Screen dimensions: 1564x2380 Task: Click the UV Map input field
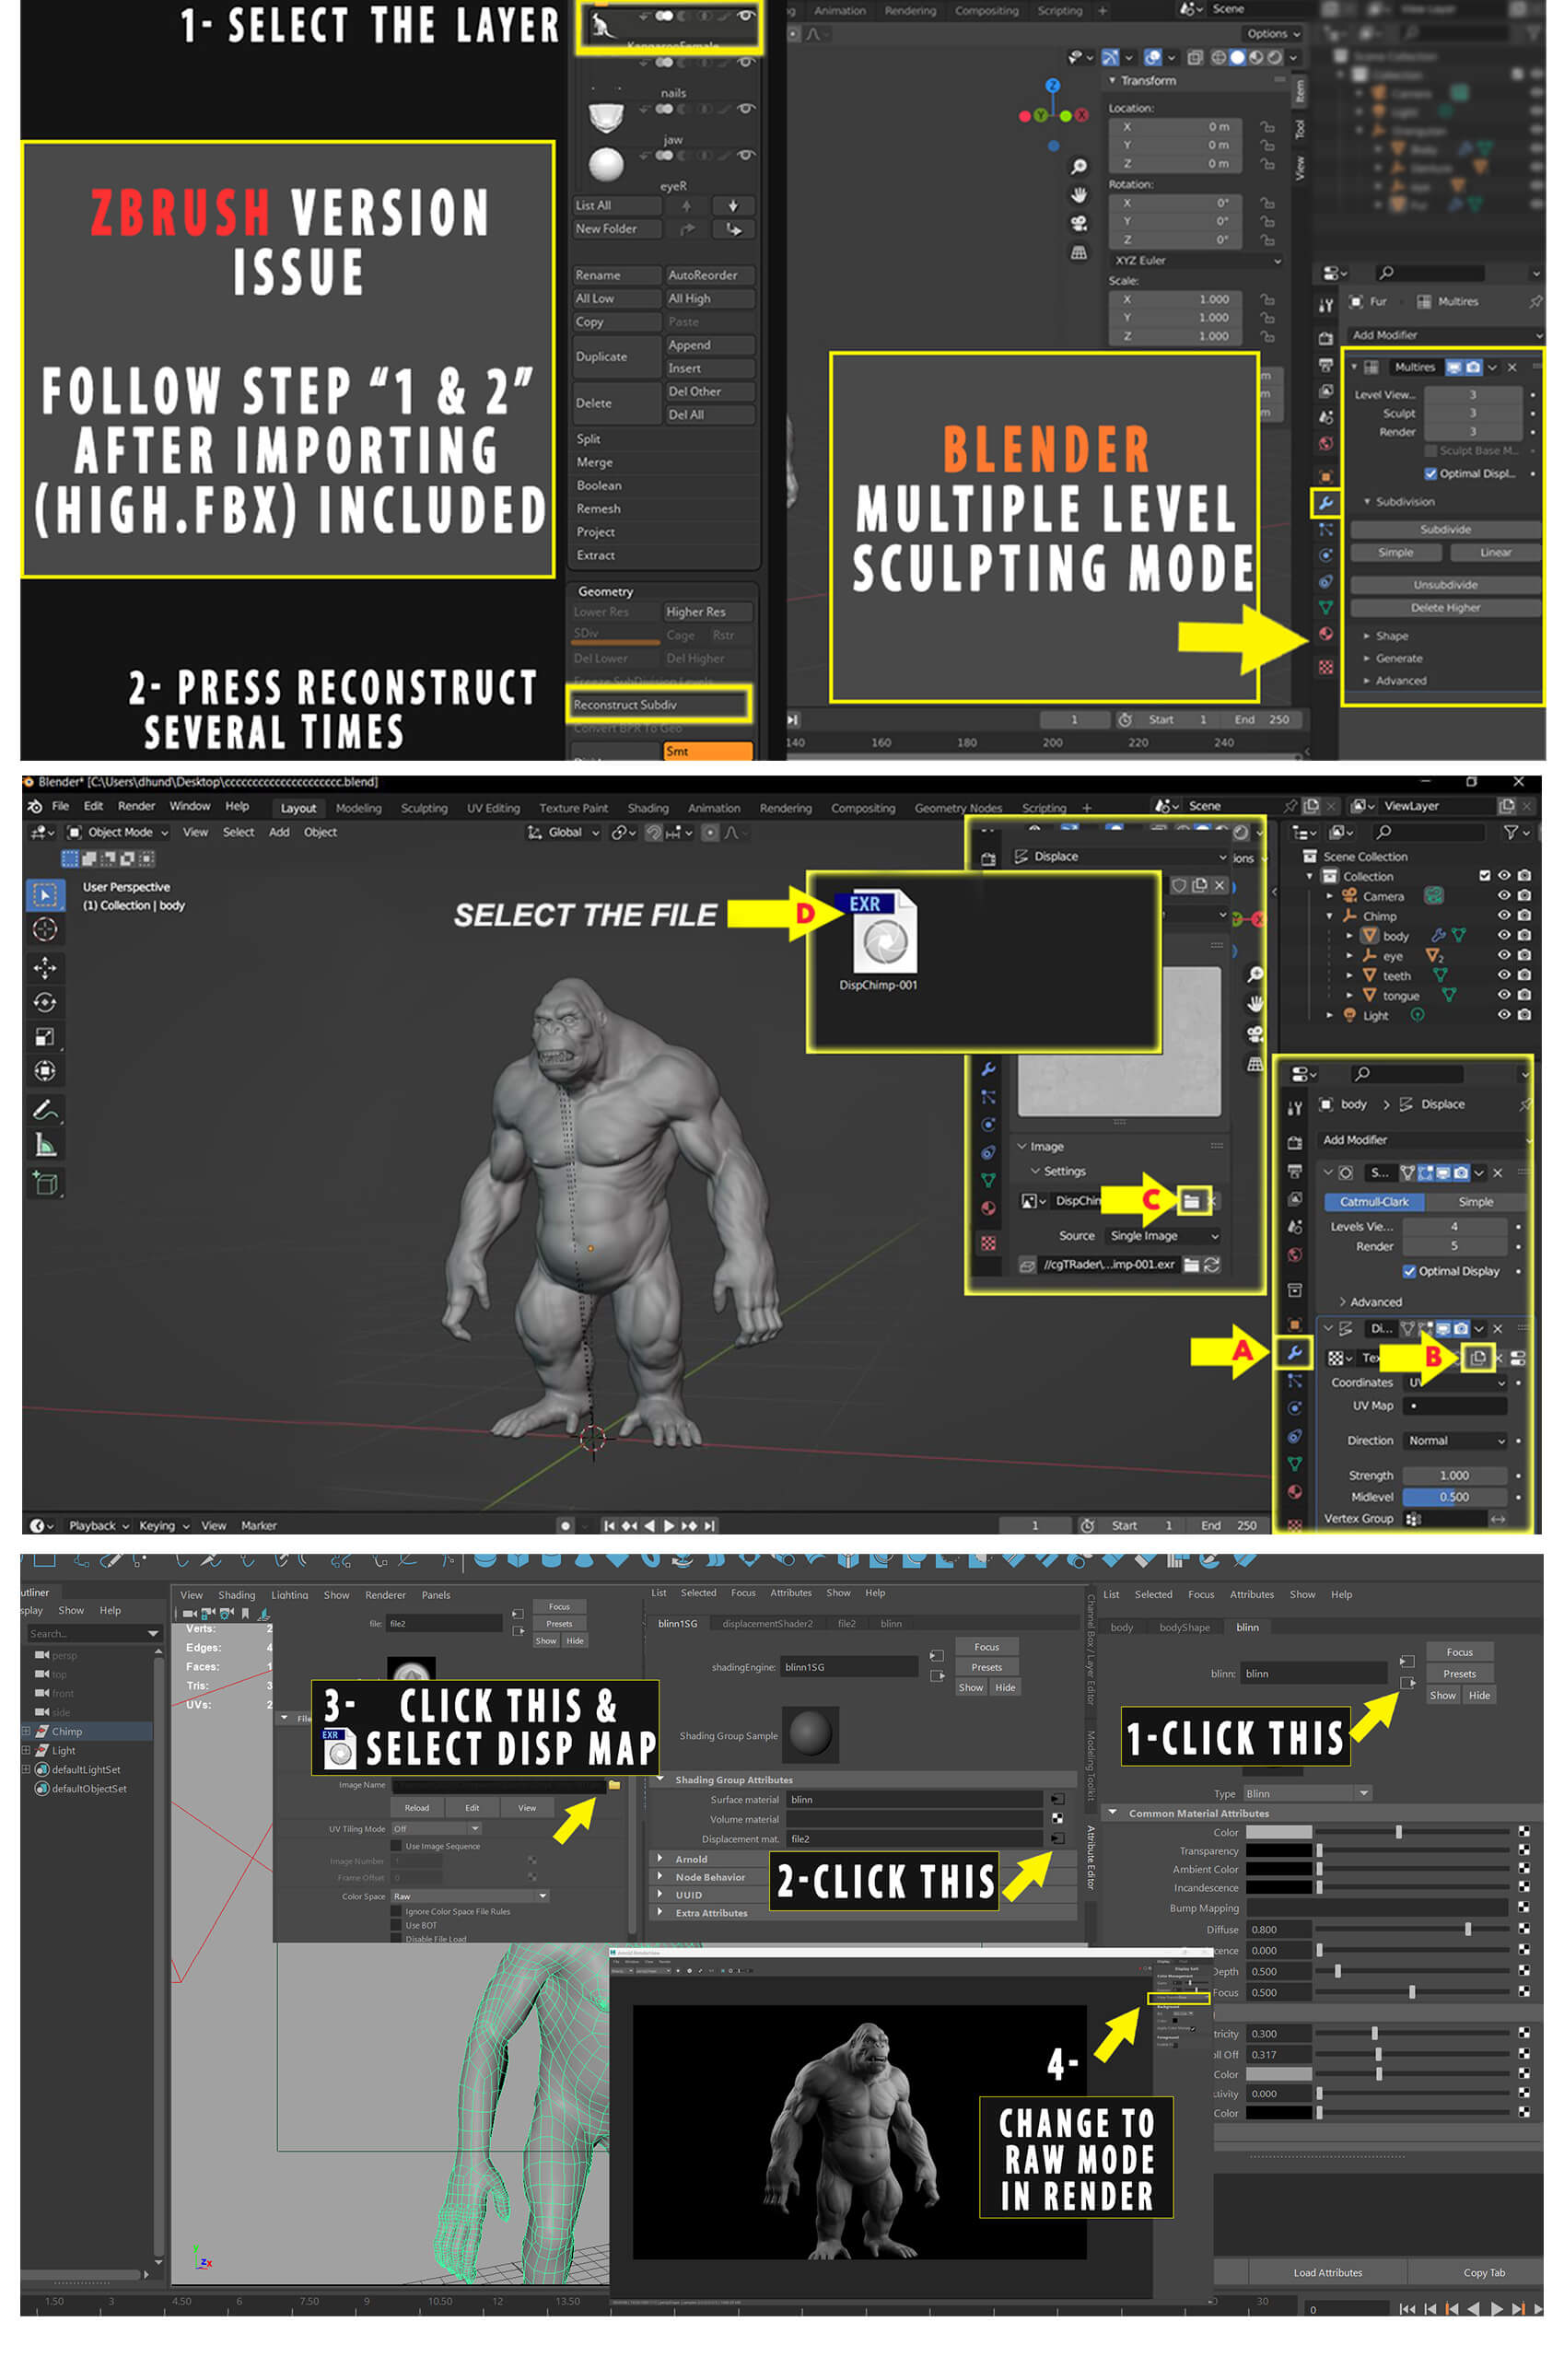tap(1454, 1405)
